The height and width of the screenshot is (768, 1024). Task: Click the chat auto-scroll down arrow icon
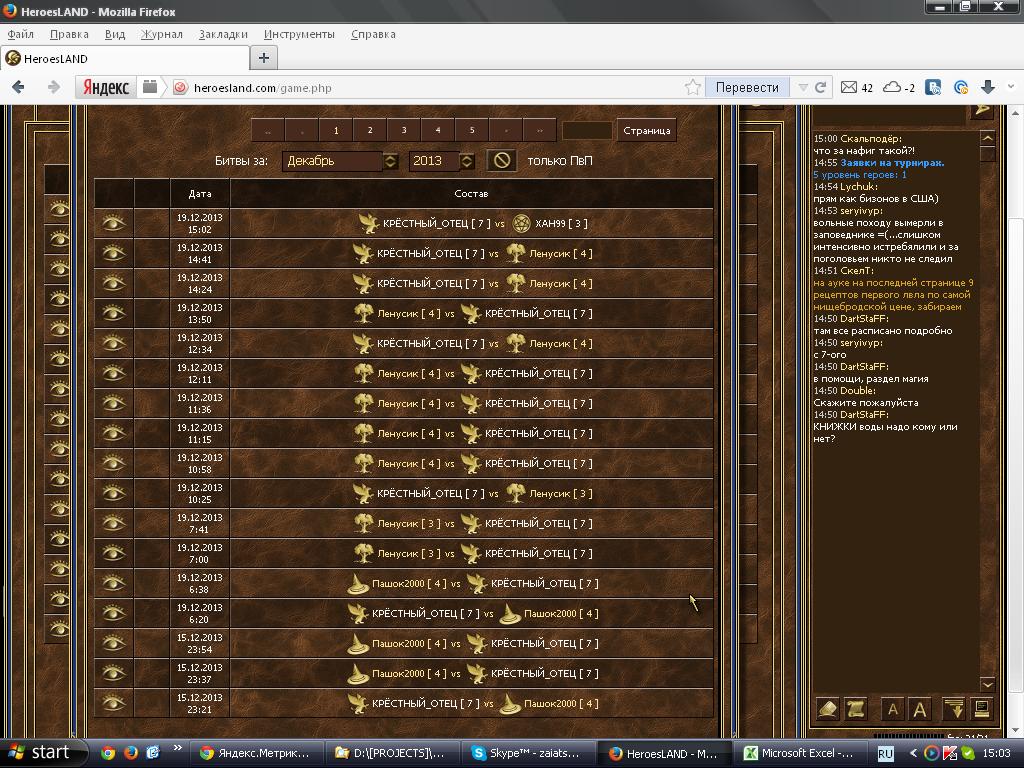tap(954, 709)
